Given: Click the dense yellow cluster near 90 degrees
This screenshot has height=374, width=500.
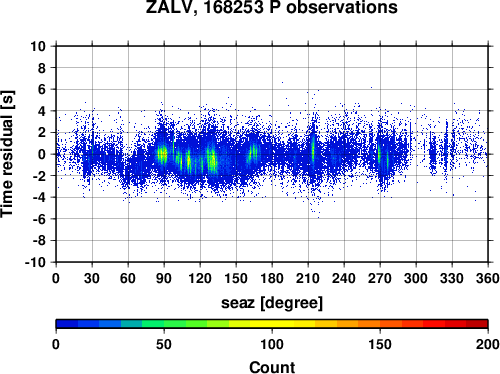Looking at the screenshot, I should [162, 155].
